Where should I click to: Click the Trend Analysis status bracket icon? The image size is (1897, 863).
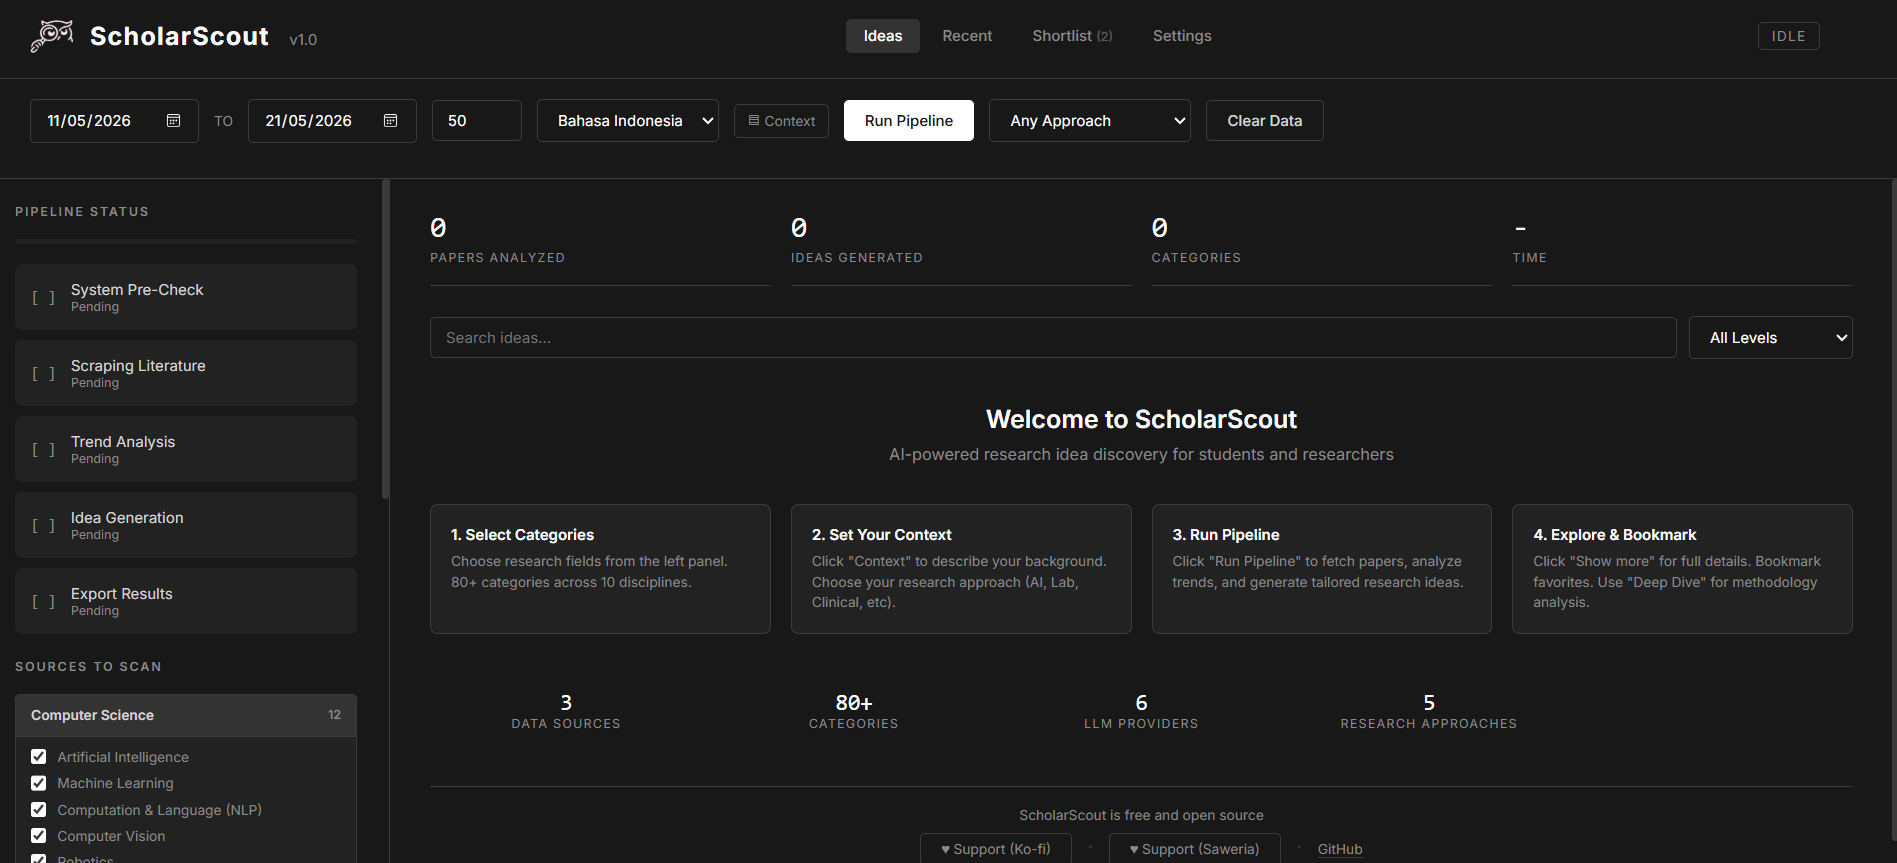pos(43,449)
